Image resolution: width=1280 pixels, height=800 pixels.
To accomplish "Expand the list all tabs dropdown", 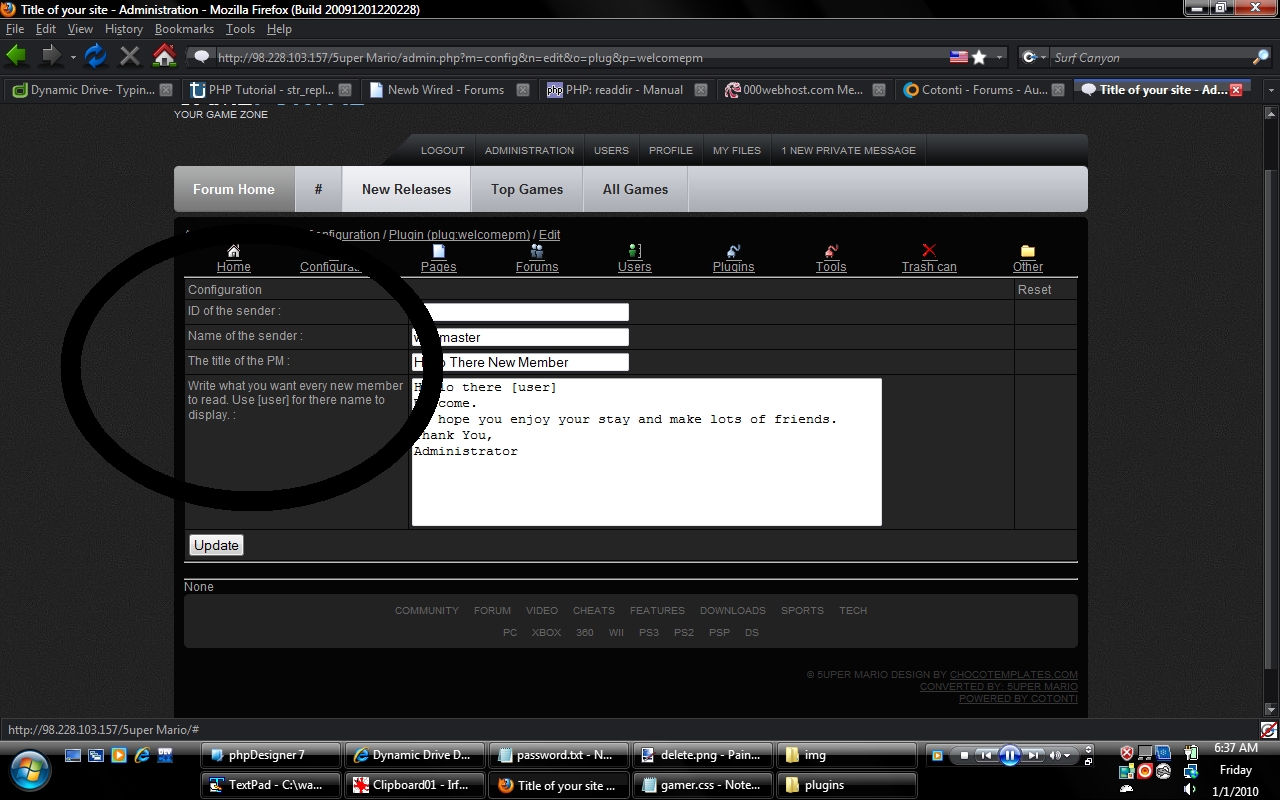I will [1270, 90].
